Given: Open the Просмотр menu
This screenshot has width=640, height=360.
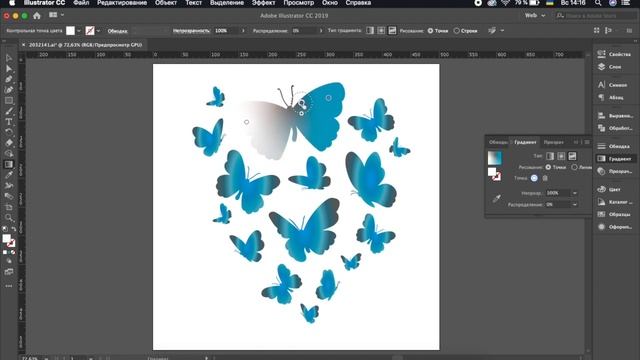Looking at the screenshot, I should 299,3.
